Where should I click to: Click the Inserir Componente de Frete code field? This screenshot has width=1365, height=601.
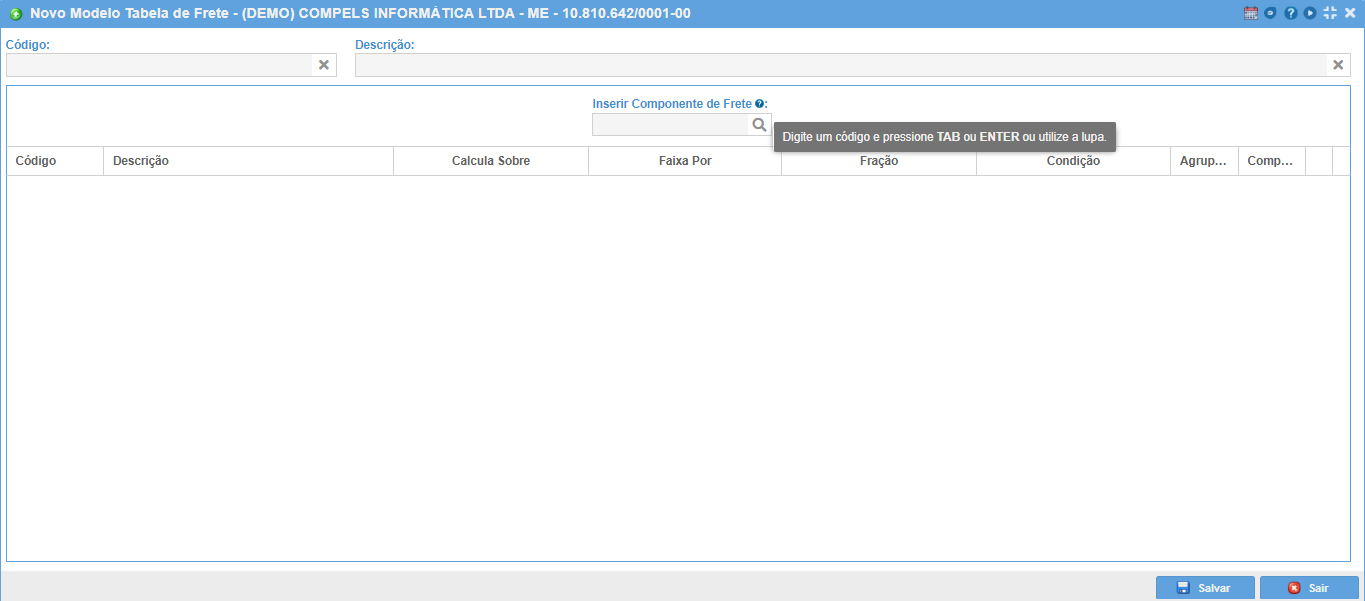(671, 125)
